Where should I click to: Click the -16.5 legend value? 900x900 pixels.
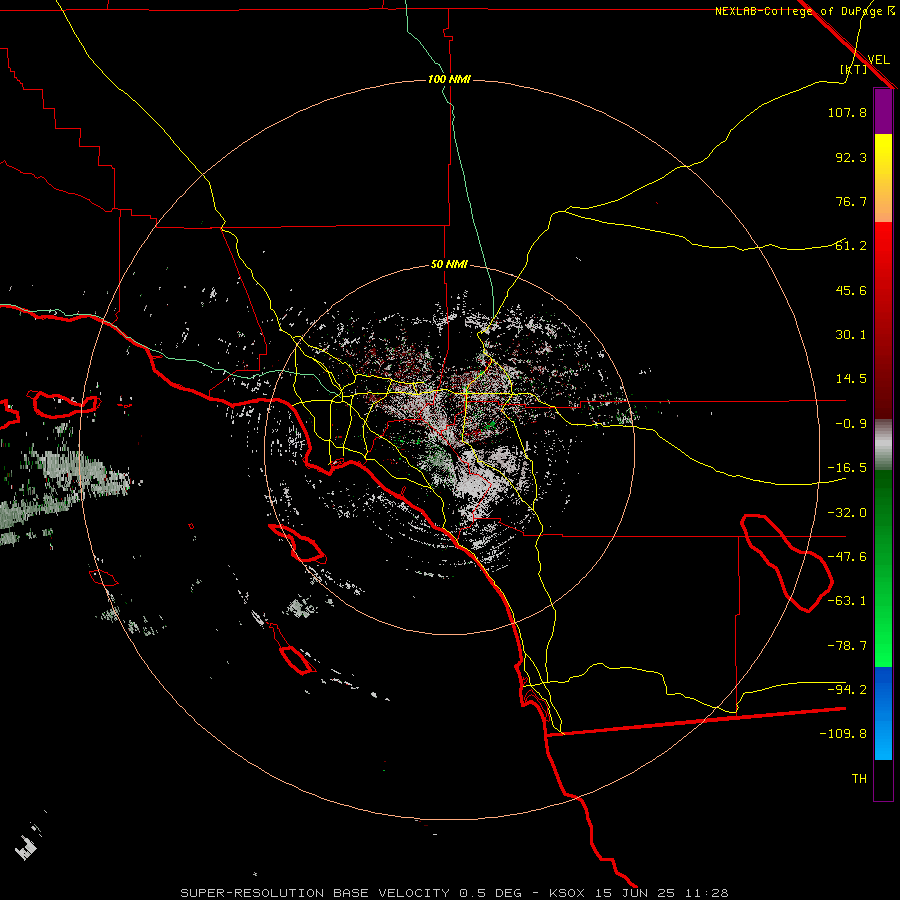[x=847, y=468]
